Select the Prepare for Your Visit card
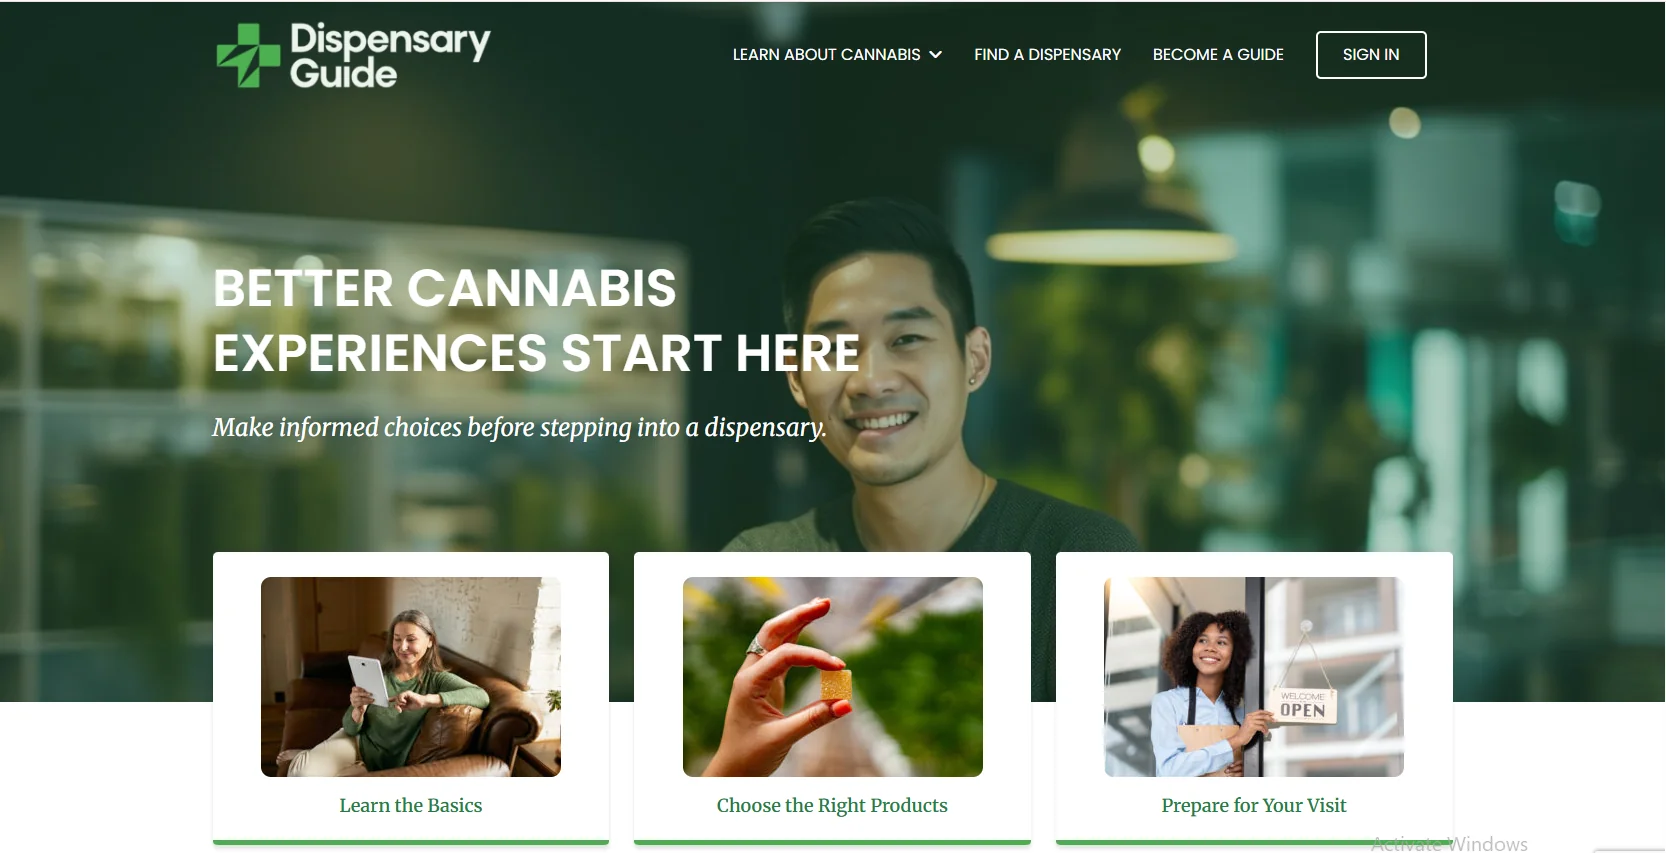 (1254, 699)
